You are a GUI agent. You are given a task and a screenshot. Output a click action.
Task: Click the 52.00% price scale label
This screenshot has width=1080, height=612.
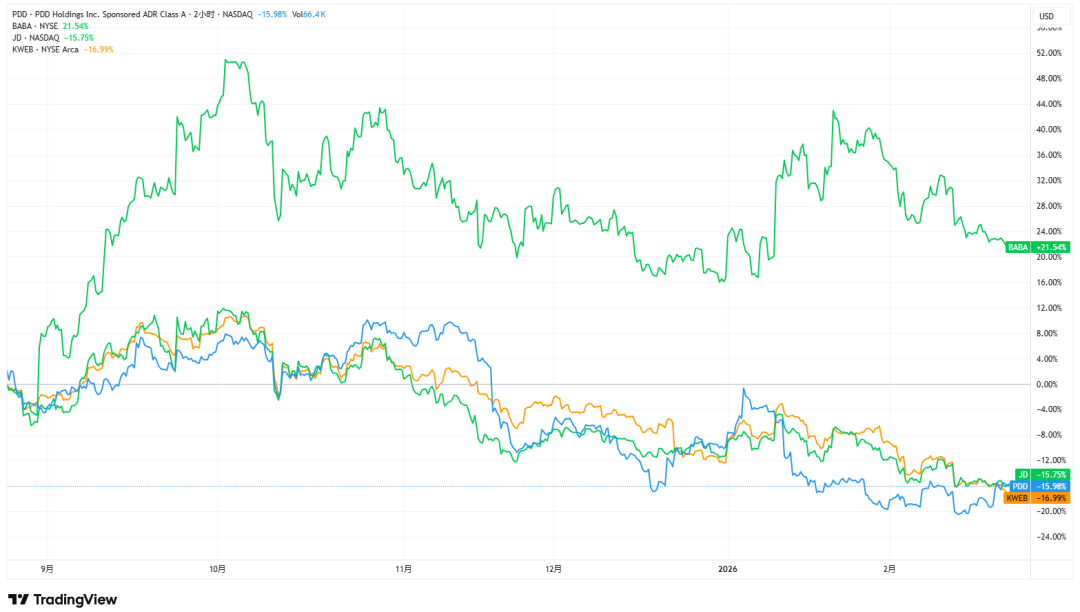tap(1047, 53)
